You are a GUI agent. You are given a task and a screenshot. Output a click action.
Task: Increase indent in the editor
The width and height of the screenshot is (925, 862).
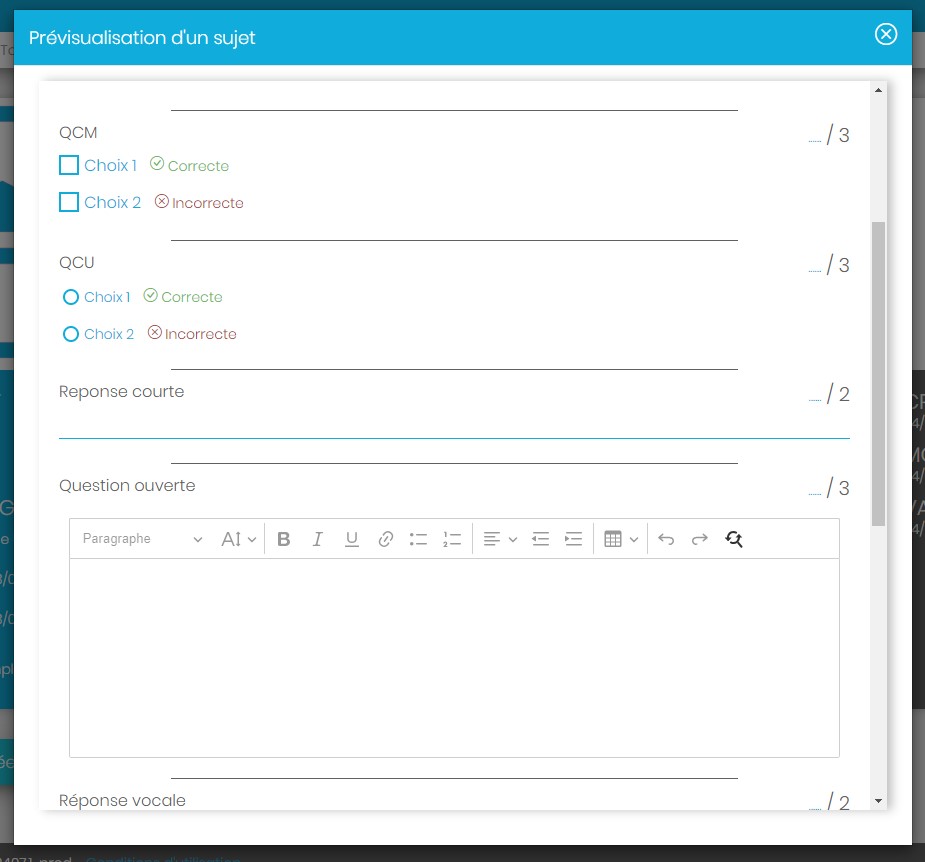point(574,539)
